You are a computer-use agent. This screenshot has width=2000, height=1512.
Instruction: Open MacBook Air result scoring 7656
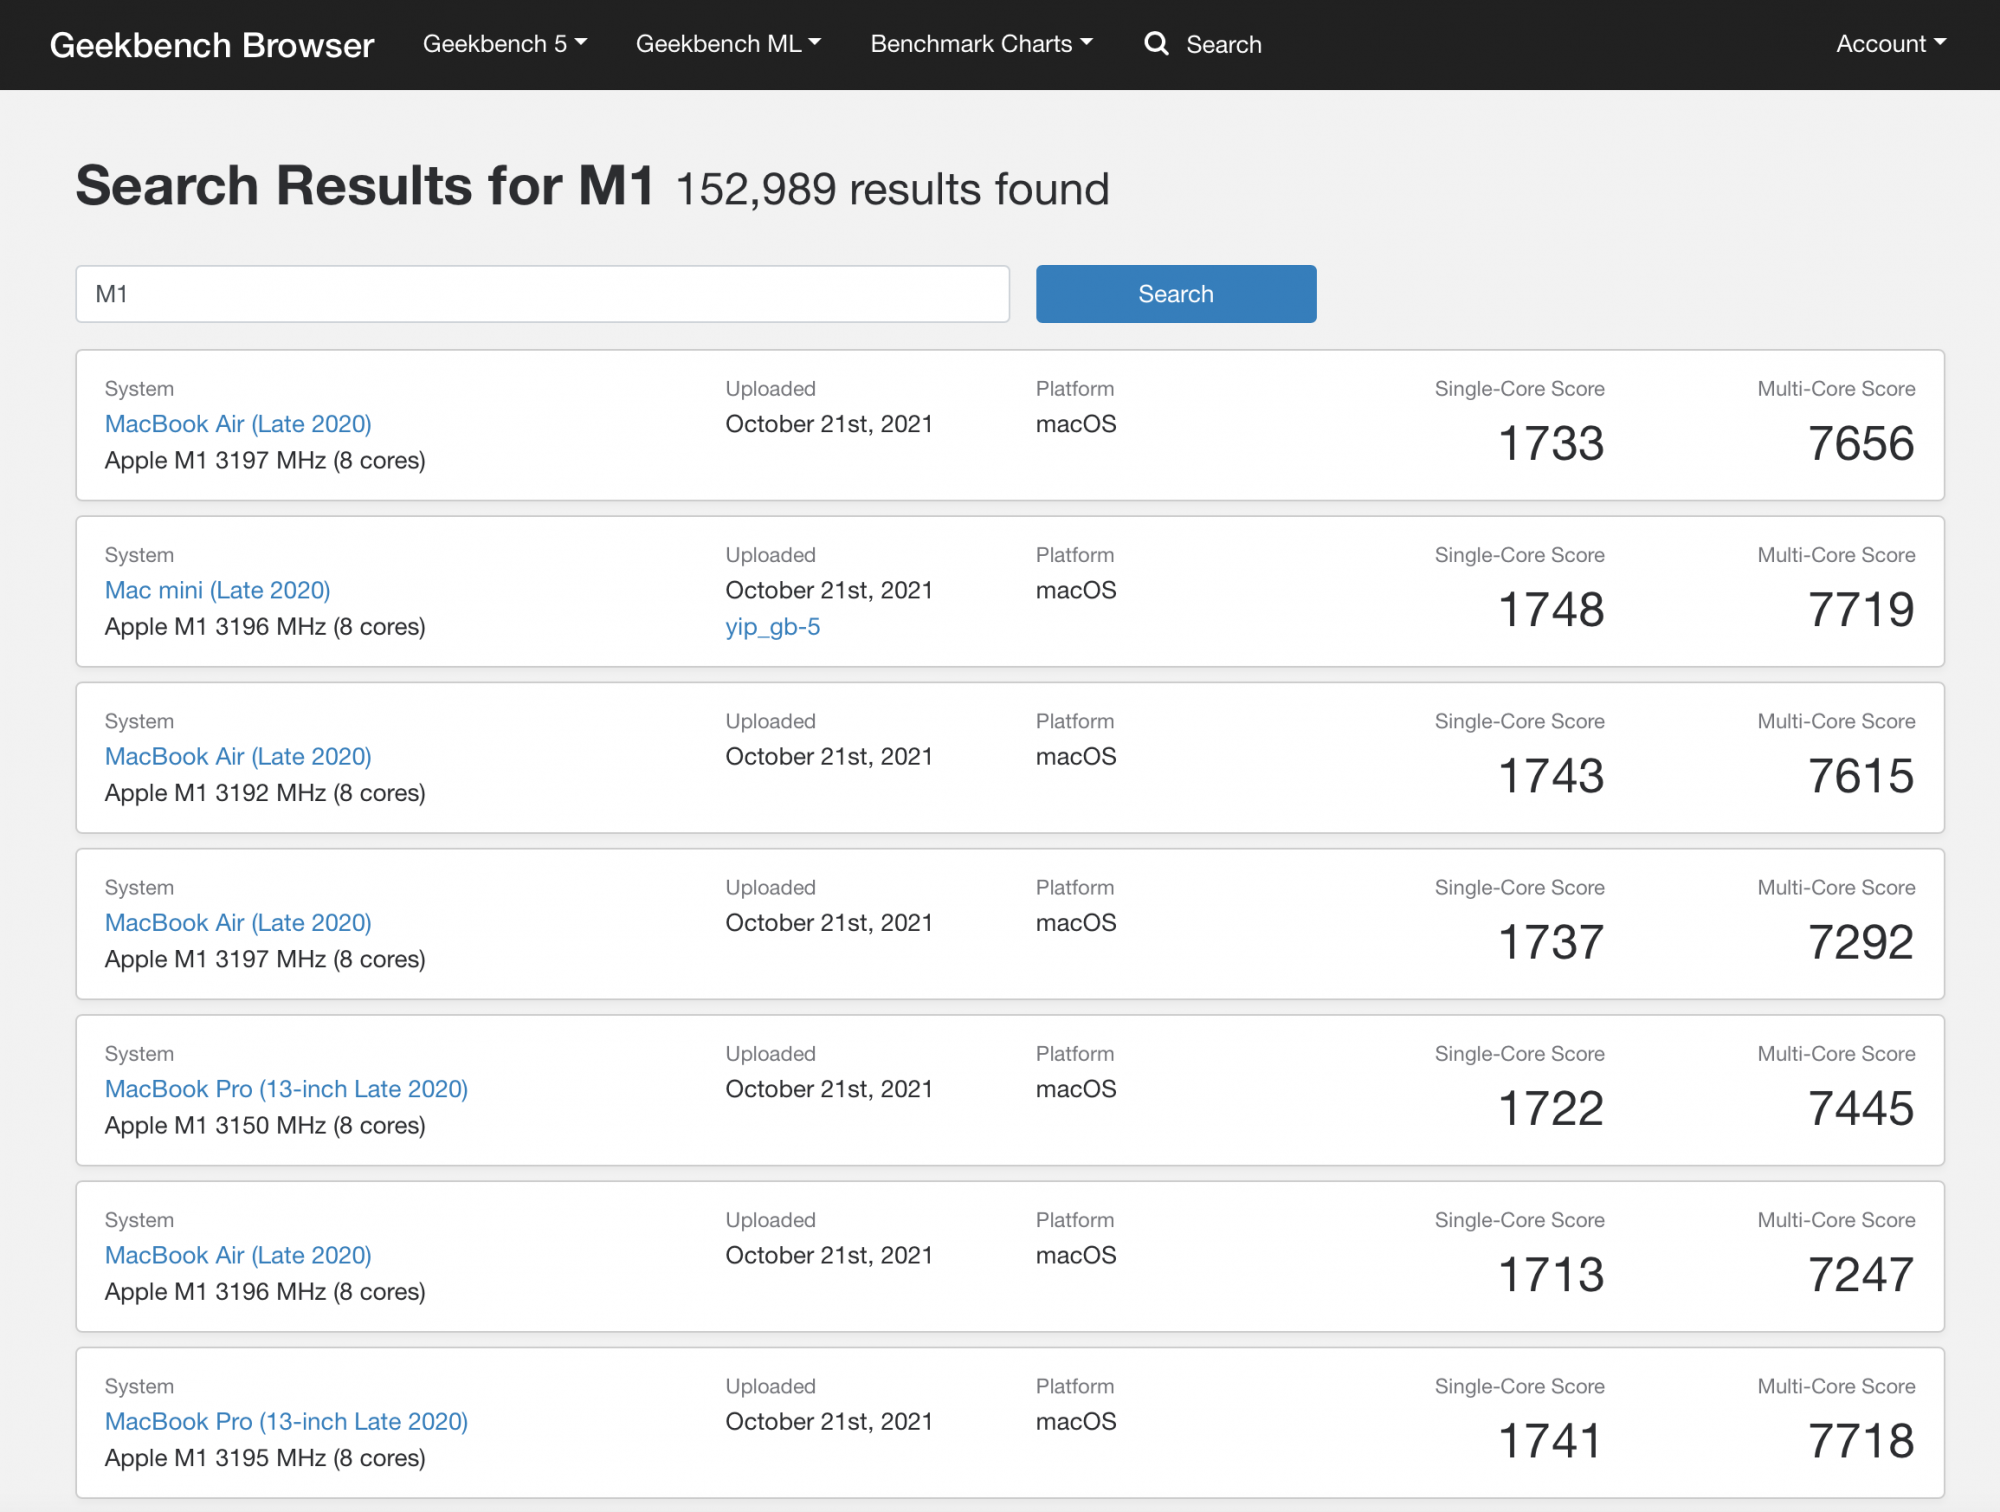pyautogui.click(x=238, y=424)
